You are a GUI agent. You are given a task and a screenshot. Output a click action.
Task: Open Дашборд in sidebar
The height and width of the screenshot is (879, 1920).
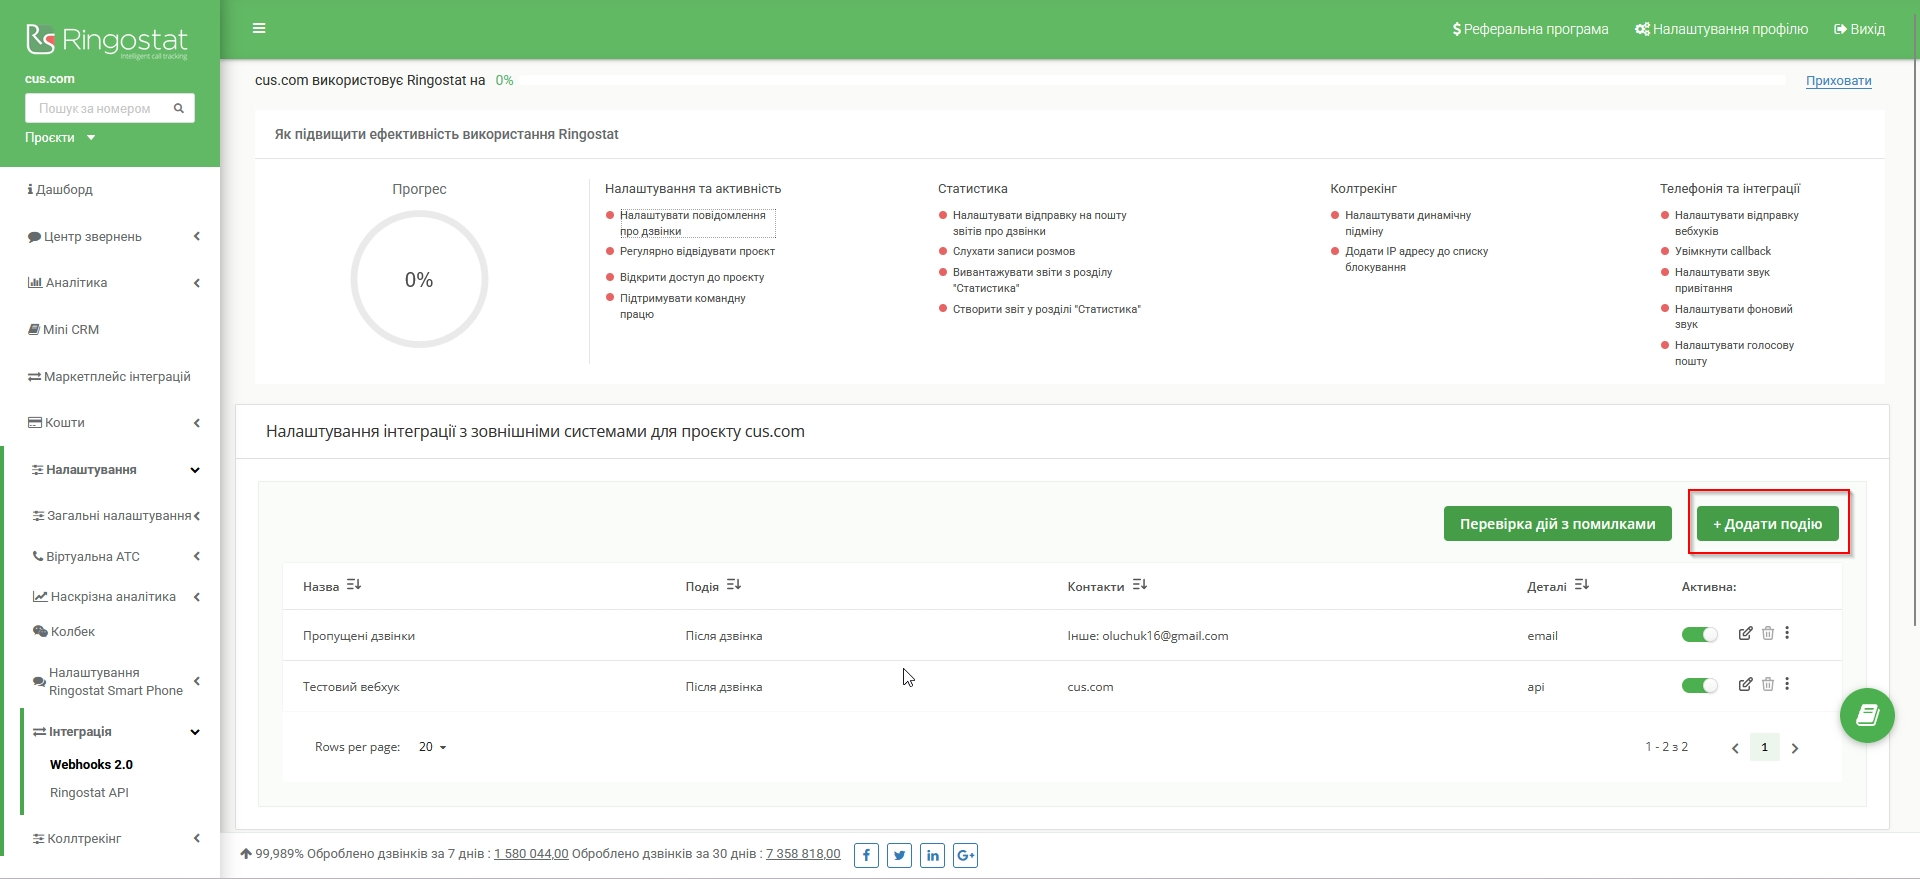(60, 189)
